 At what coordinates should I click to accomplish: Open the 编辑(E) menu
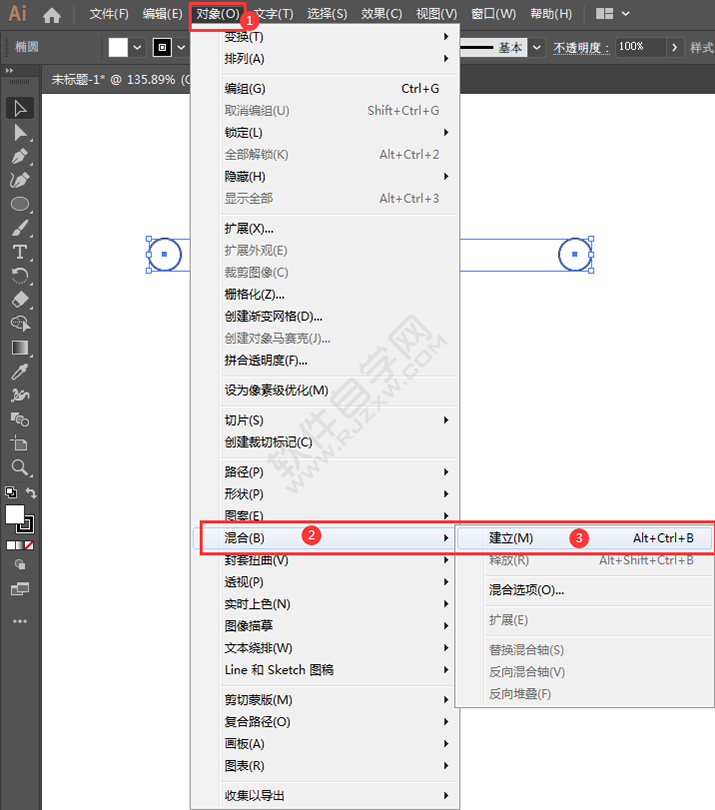pyautogui.click(x=163, y=14)
